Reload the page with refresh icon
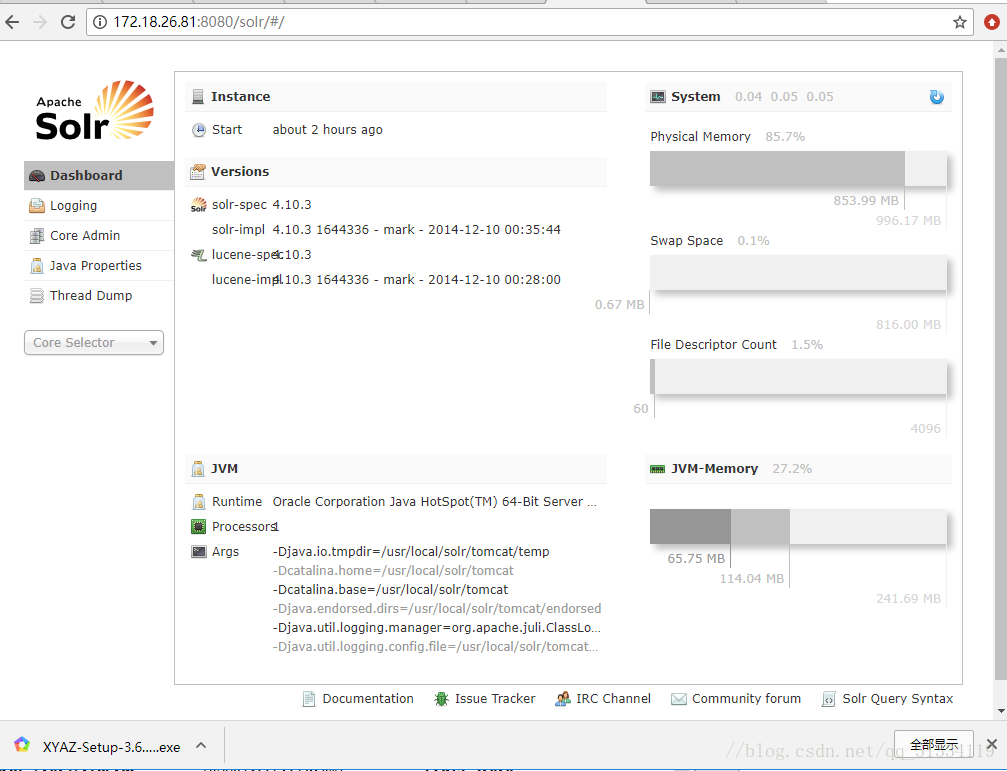 (67, 22)
